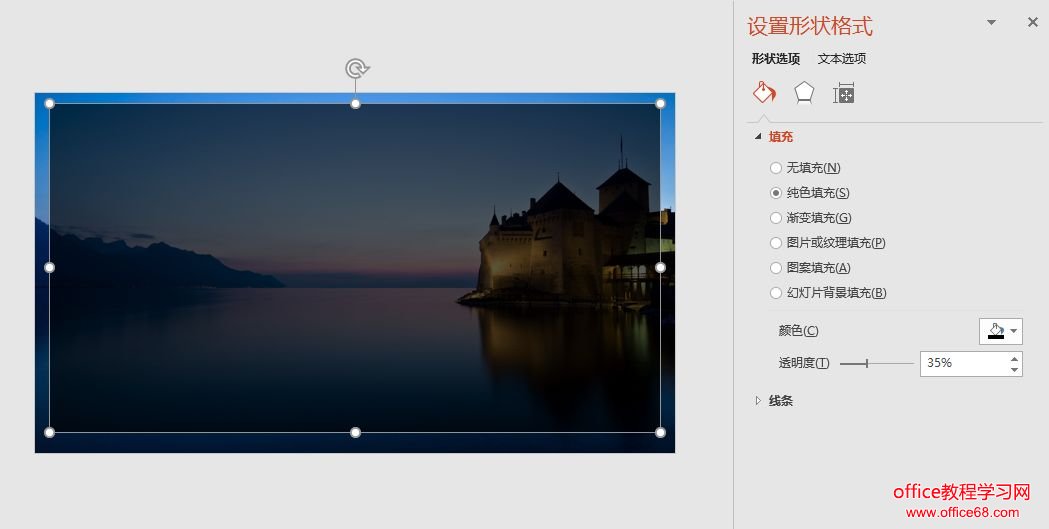The image size is (1049, 529).
Task: Collapse the 填充 section
Action: click(x=759, y=137)
